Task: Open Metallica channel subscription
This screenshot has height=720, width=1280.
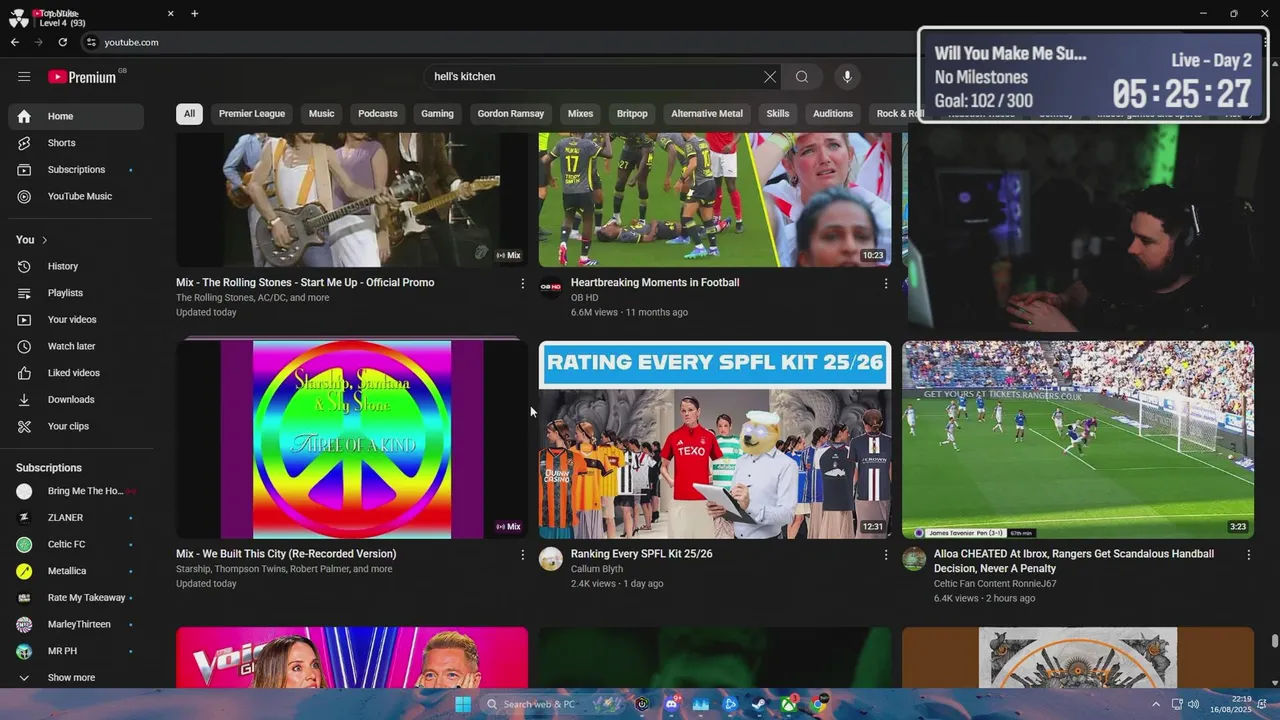Action: pos(76,571)
